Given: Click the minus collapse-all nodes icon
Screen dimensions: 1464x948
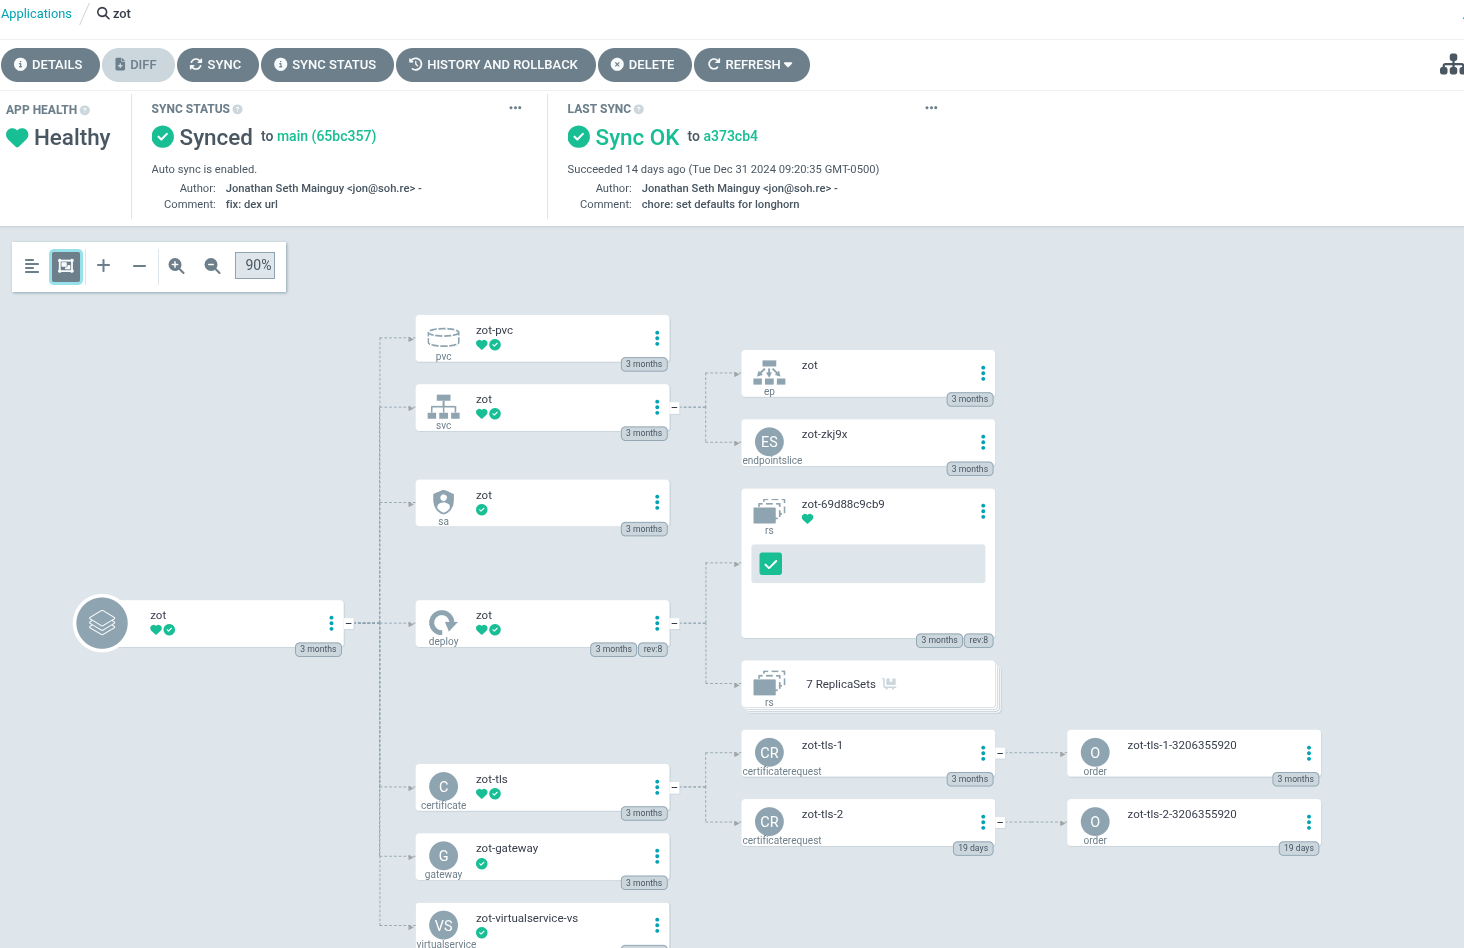Looking at the screenshot, I should click(139, 266).
